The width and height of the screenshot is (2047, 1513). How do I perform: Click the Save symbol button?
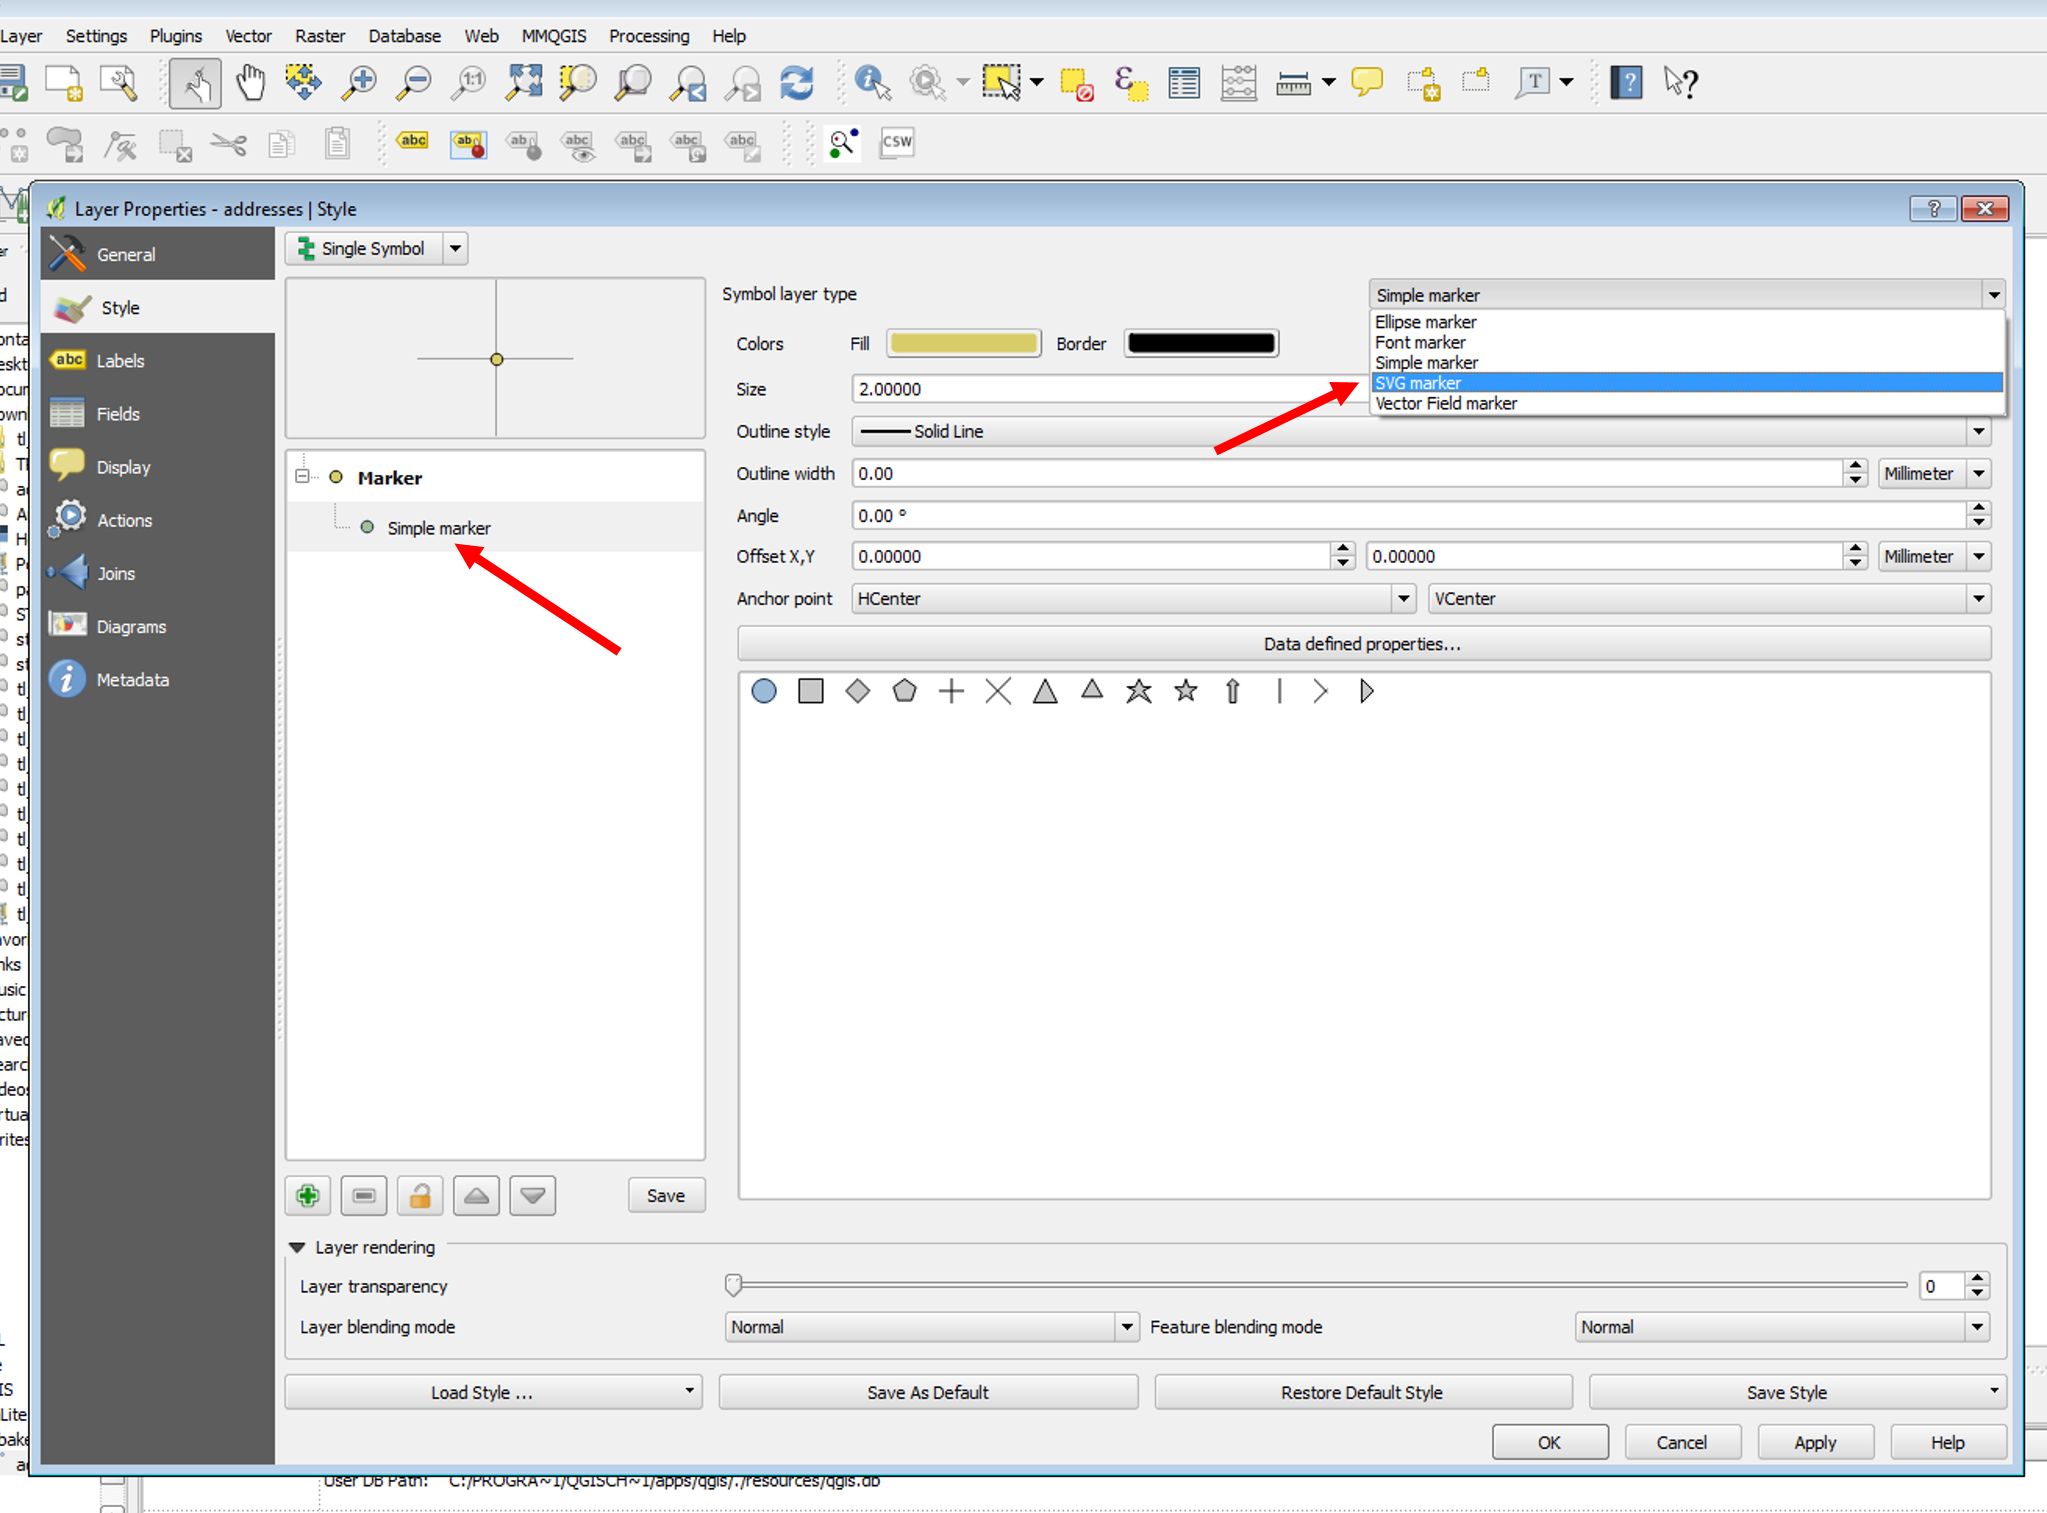point(666,1196)
